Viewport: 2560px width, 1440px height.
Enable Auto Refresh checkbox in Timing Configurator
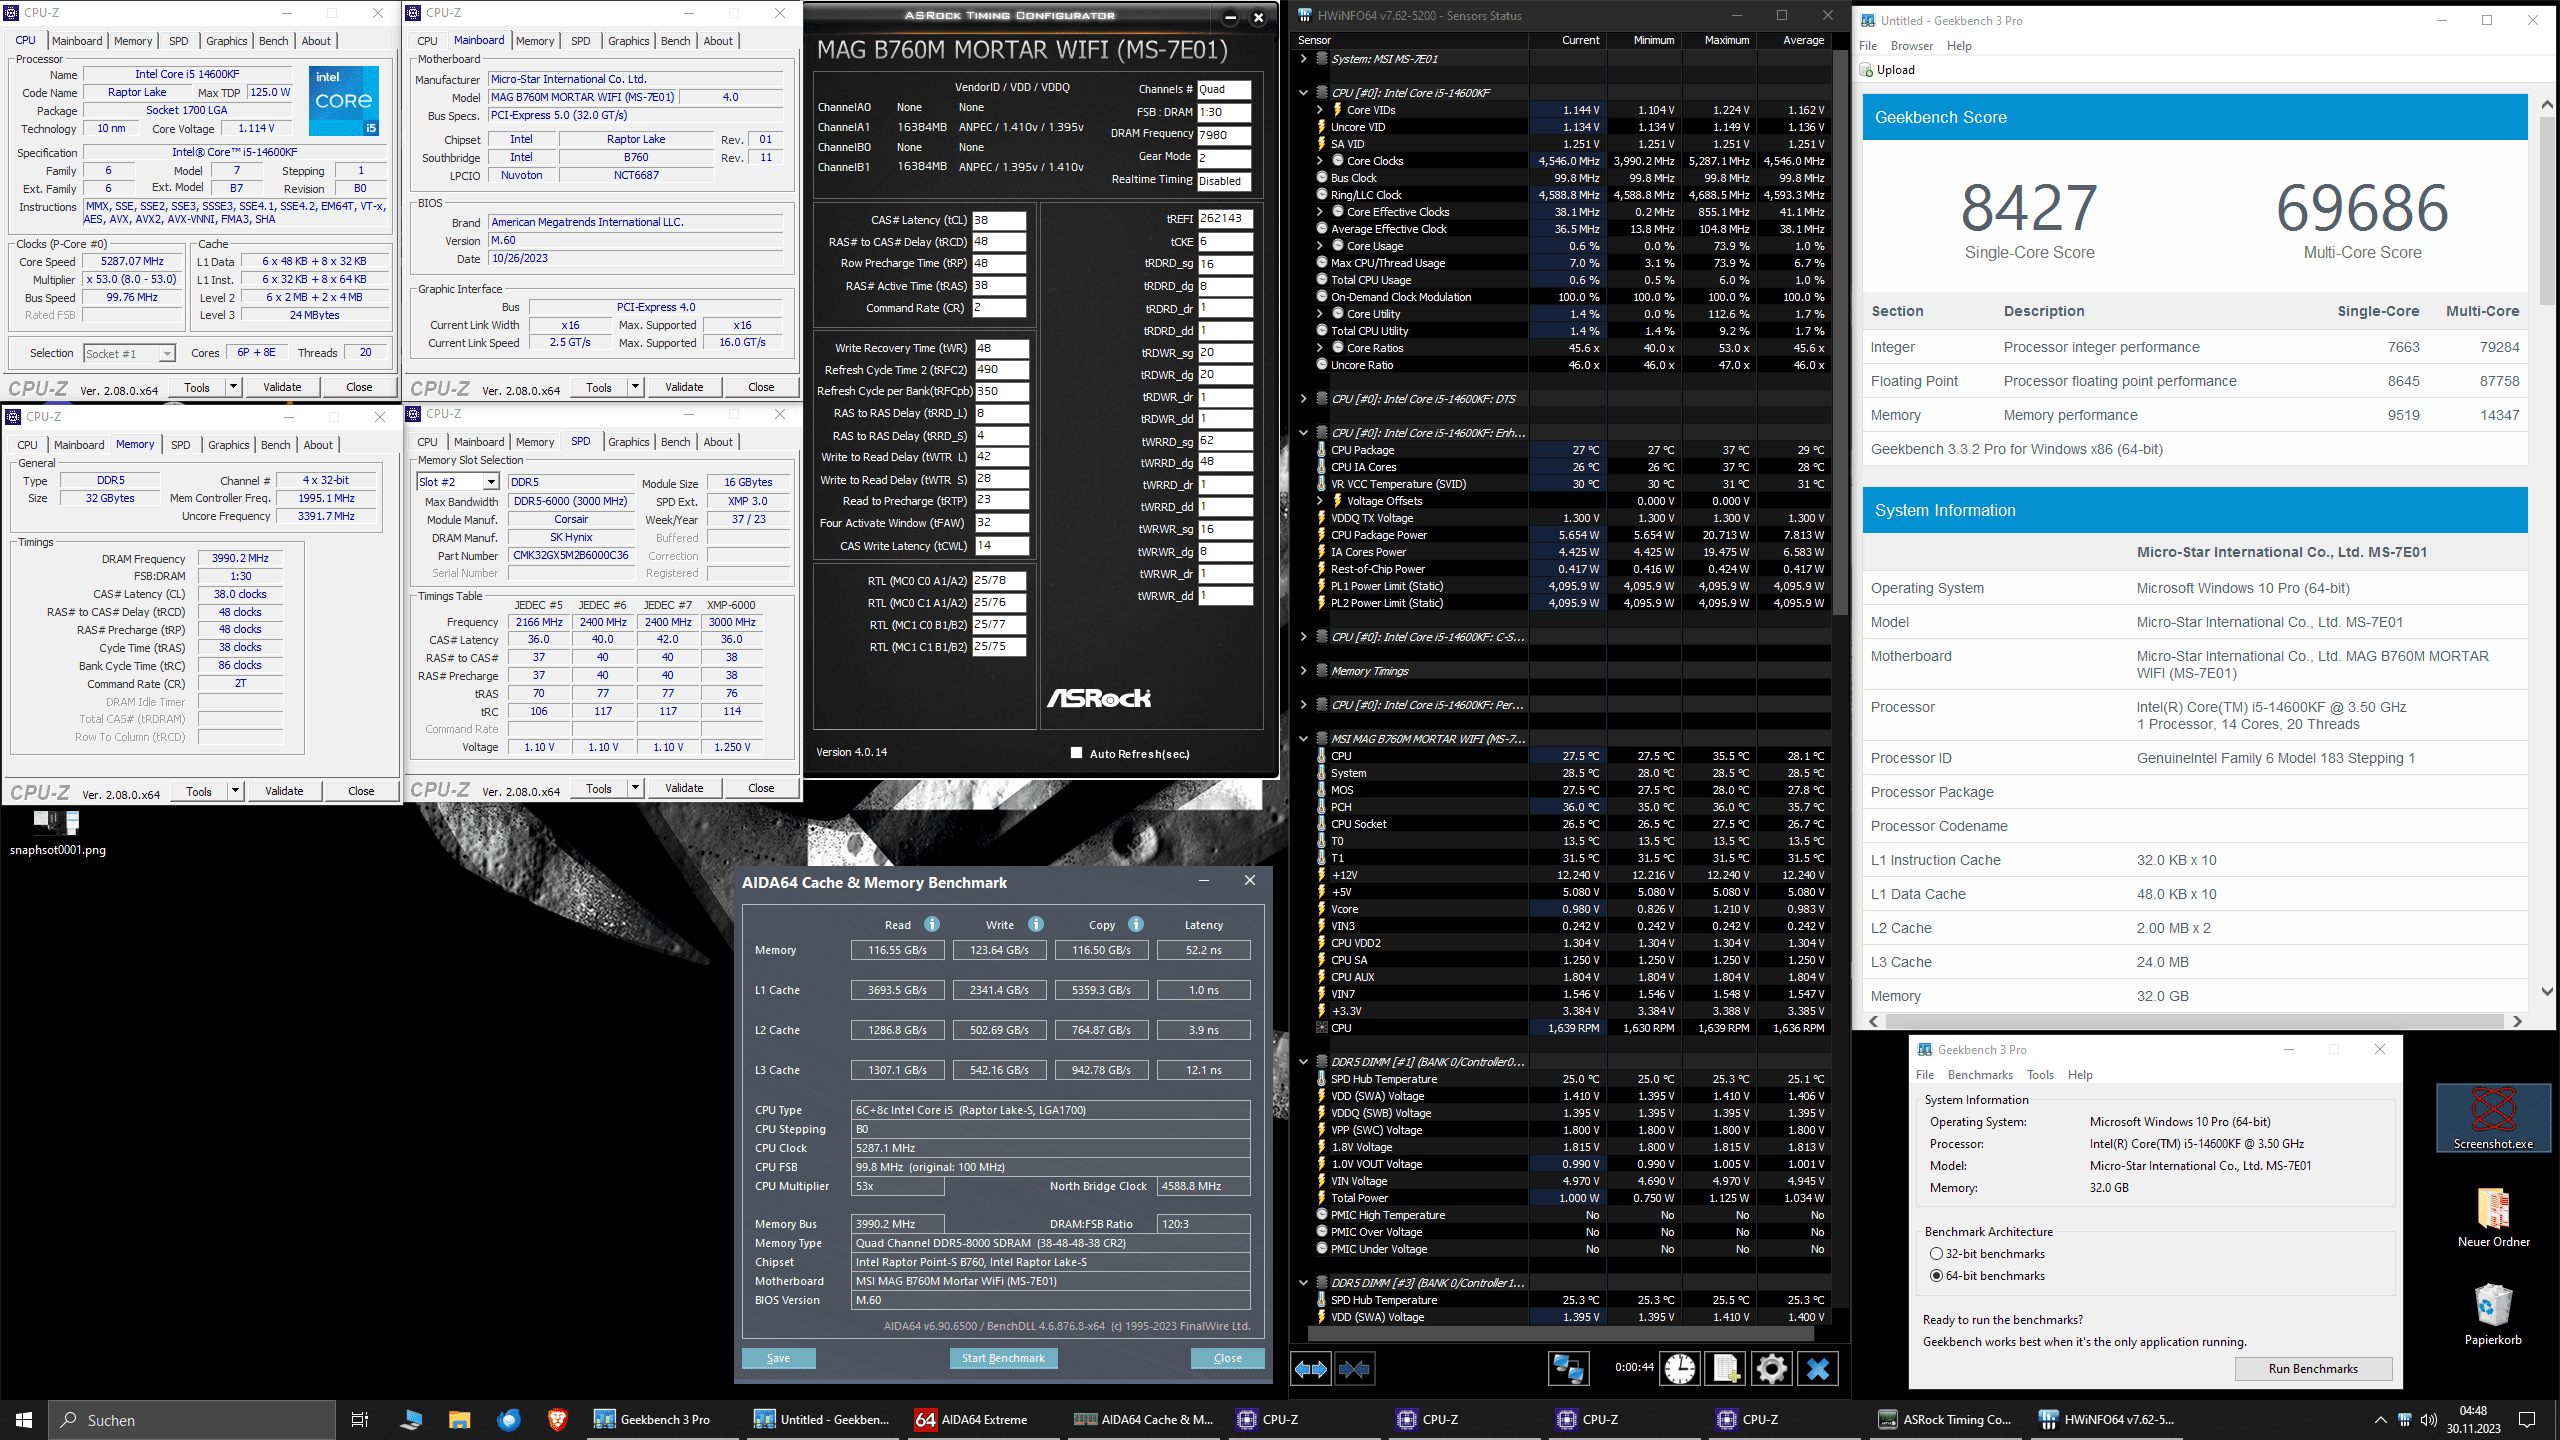click(1076, 753)
